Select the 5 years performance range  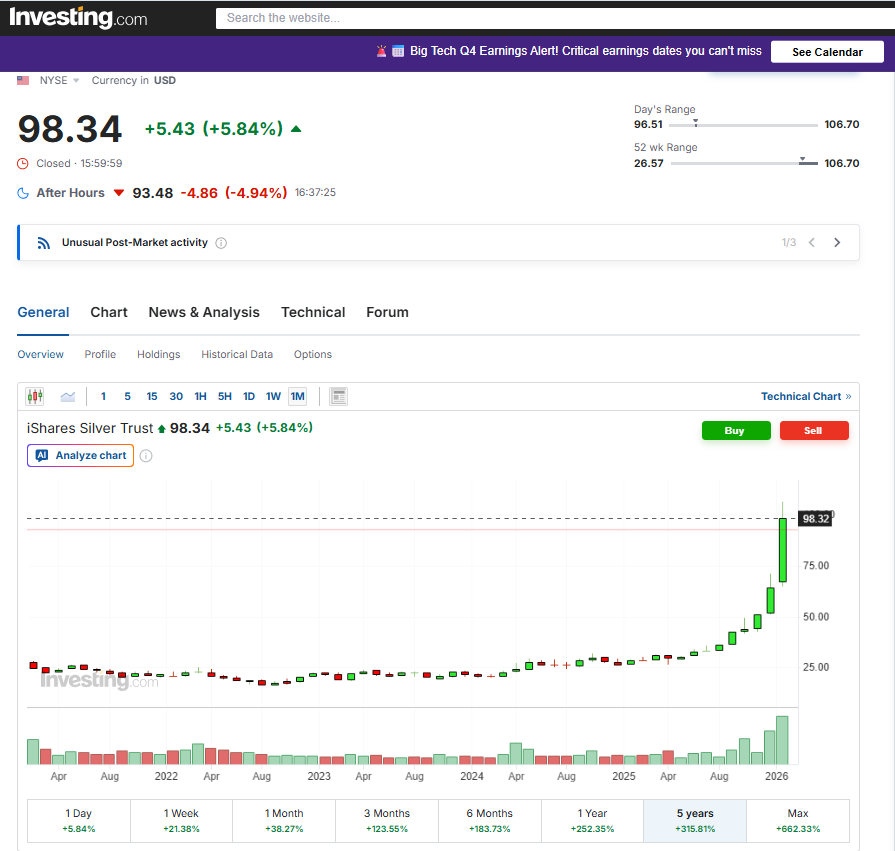coord(695,821)
